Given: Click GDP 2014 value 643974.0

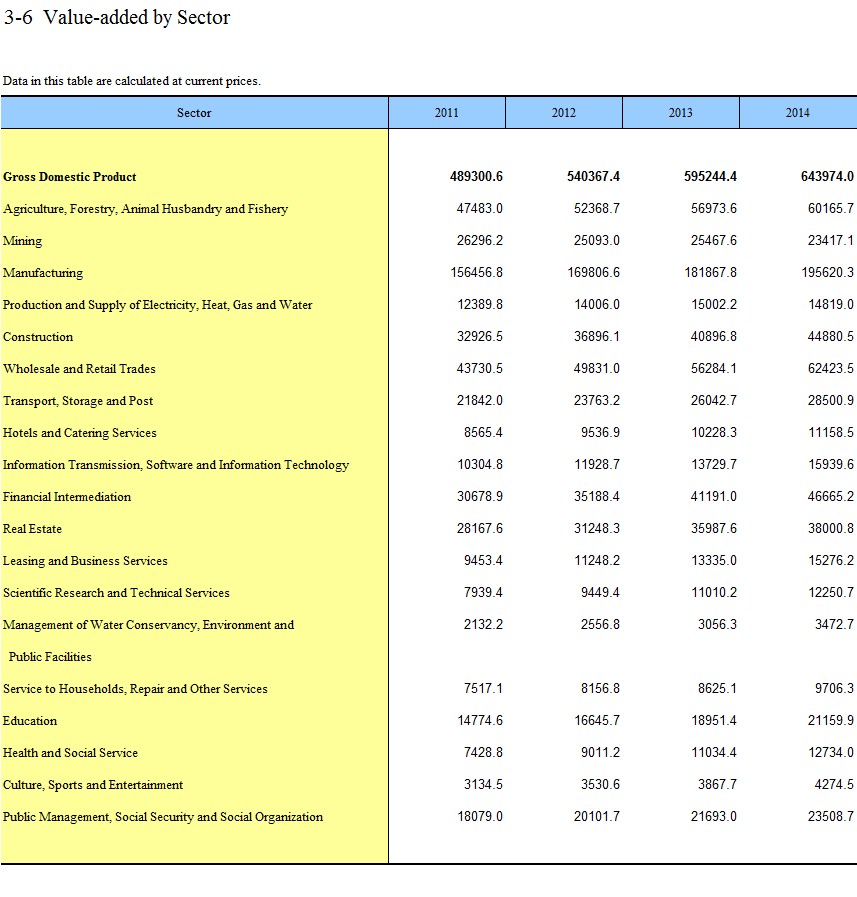Looking at the screenshot, I should tap(827, 177).
